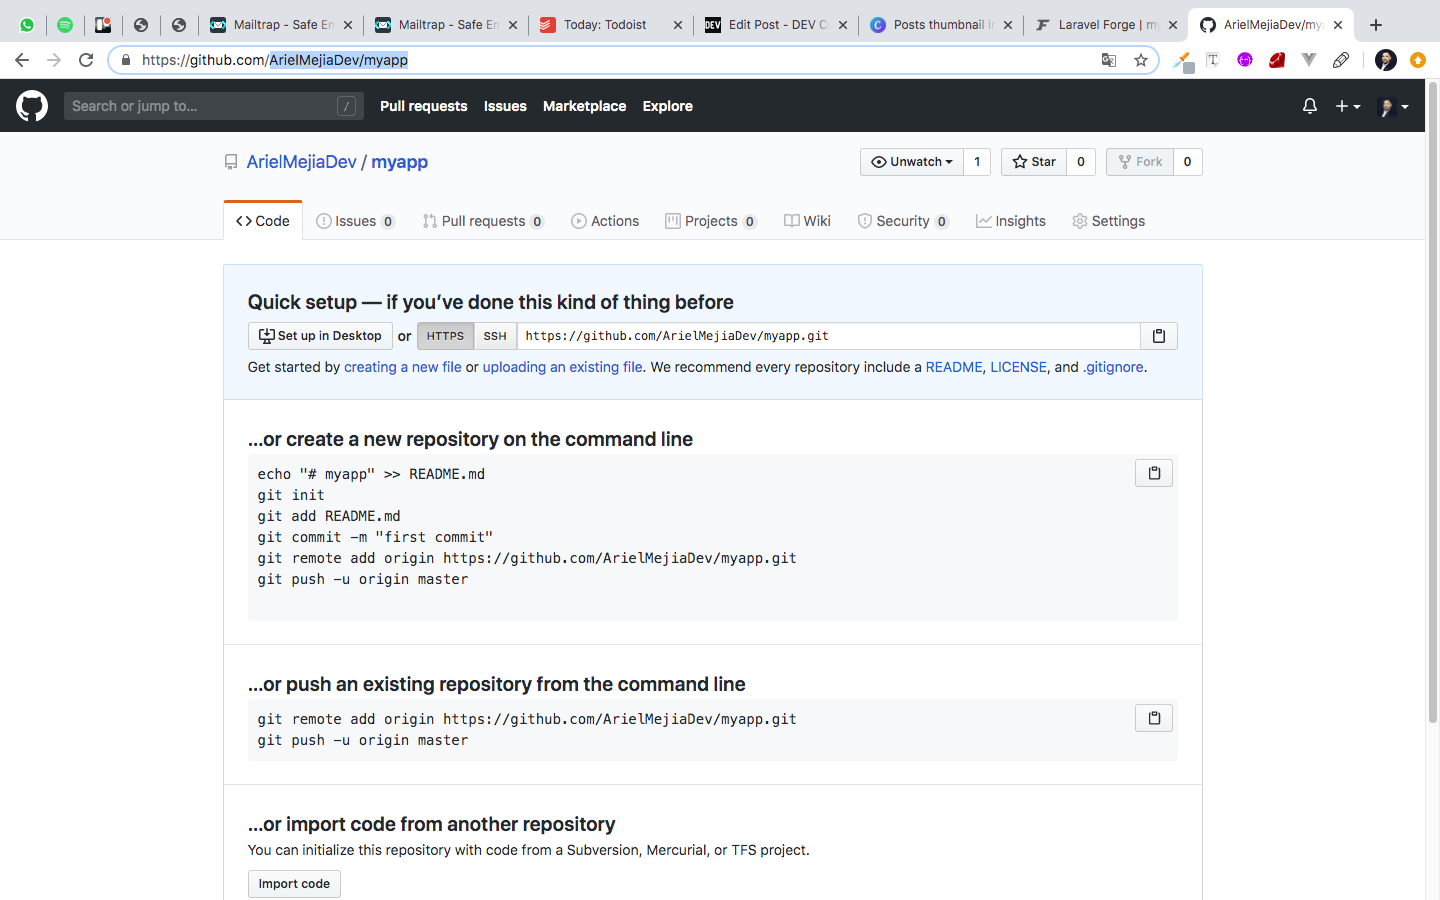Click the T extension icon in toolbar

pyautogui.click(x=1213, y=60)
